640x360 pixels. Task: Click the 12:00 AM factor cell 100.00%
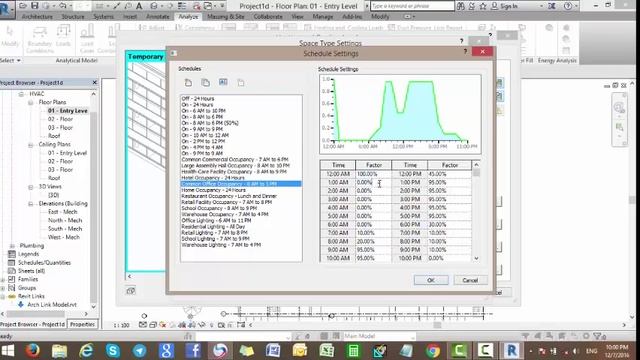(373, 174)
